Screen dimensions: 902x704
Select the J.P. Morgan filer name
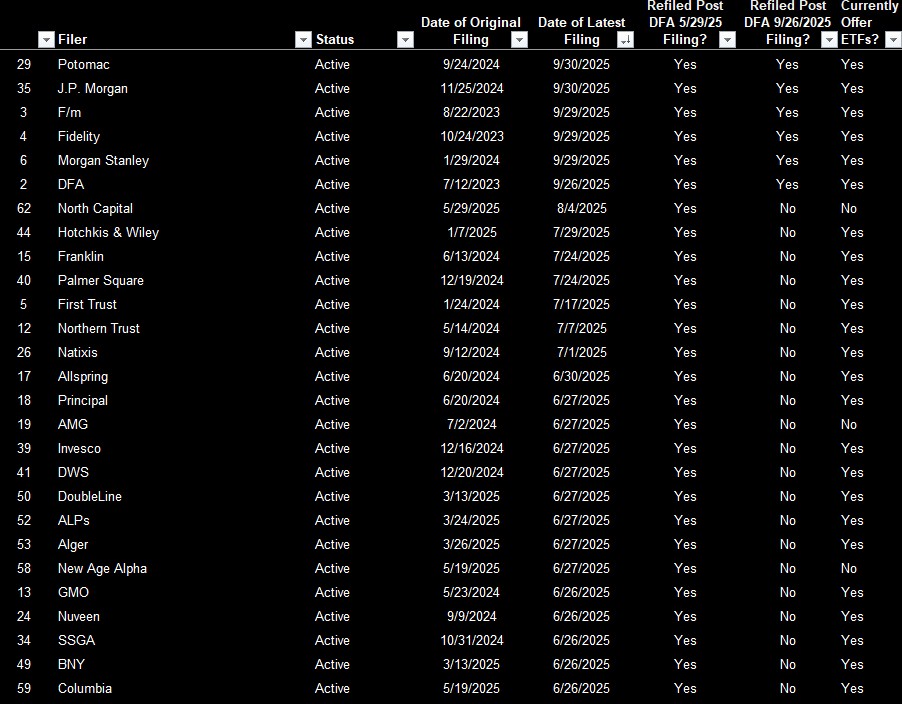pos(93,88)
